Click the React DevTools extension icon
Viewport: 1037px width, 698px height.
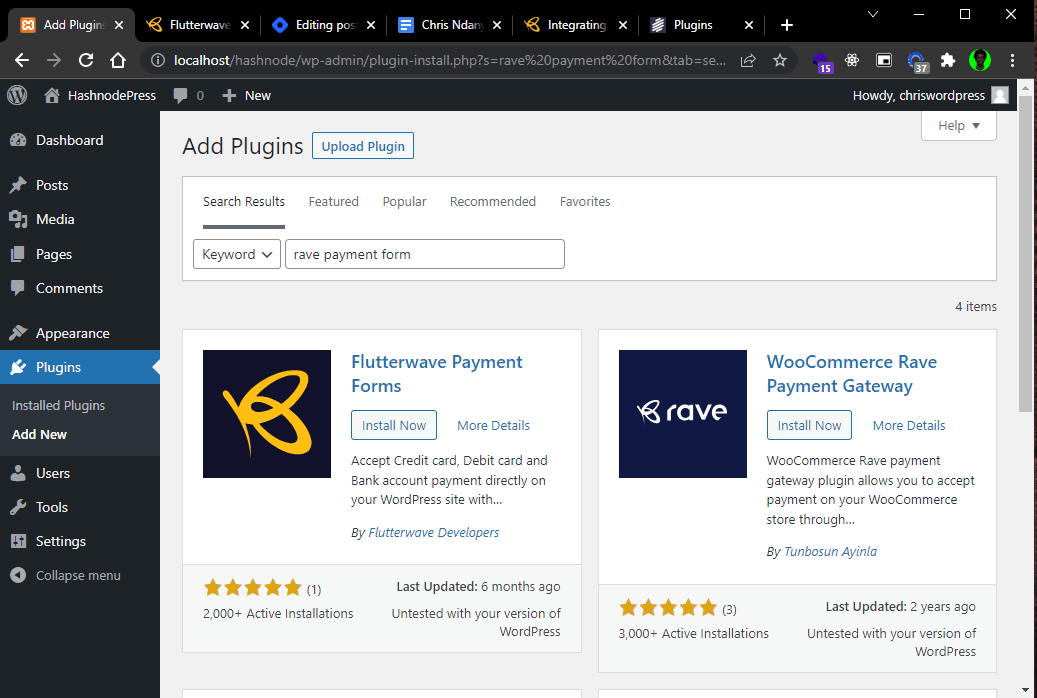click(x=852, y=60)
